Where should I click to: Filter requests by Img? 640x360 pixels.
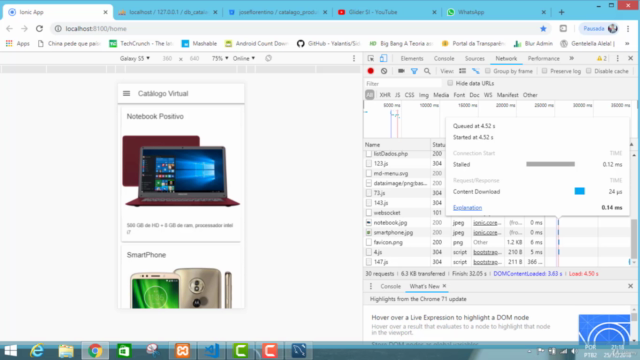(x=423, y=95)
